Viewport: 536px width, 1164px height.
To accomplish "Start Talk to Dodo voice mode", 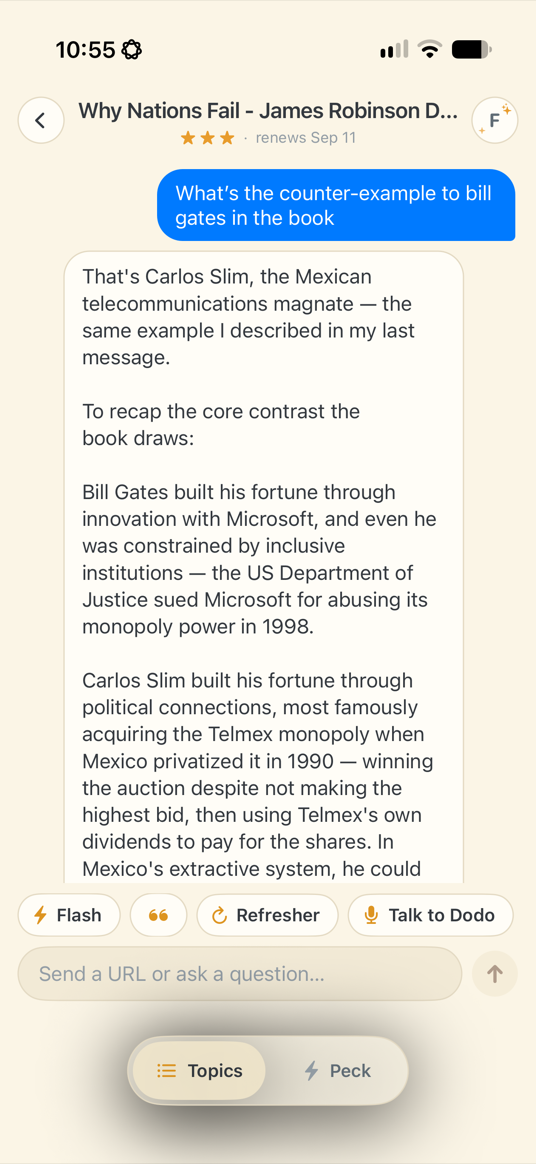I will (431, 915).
